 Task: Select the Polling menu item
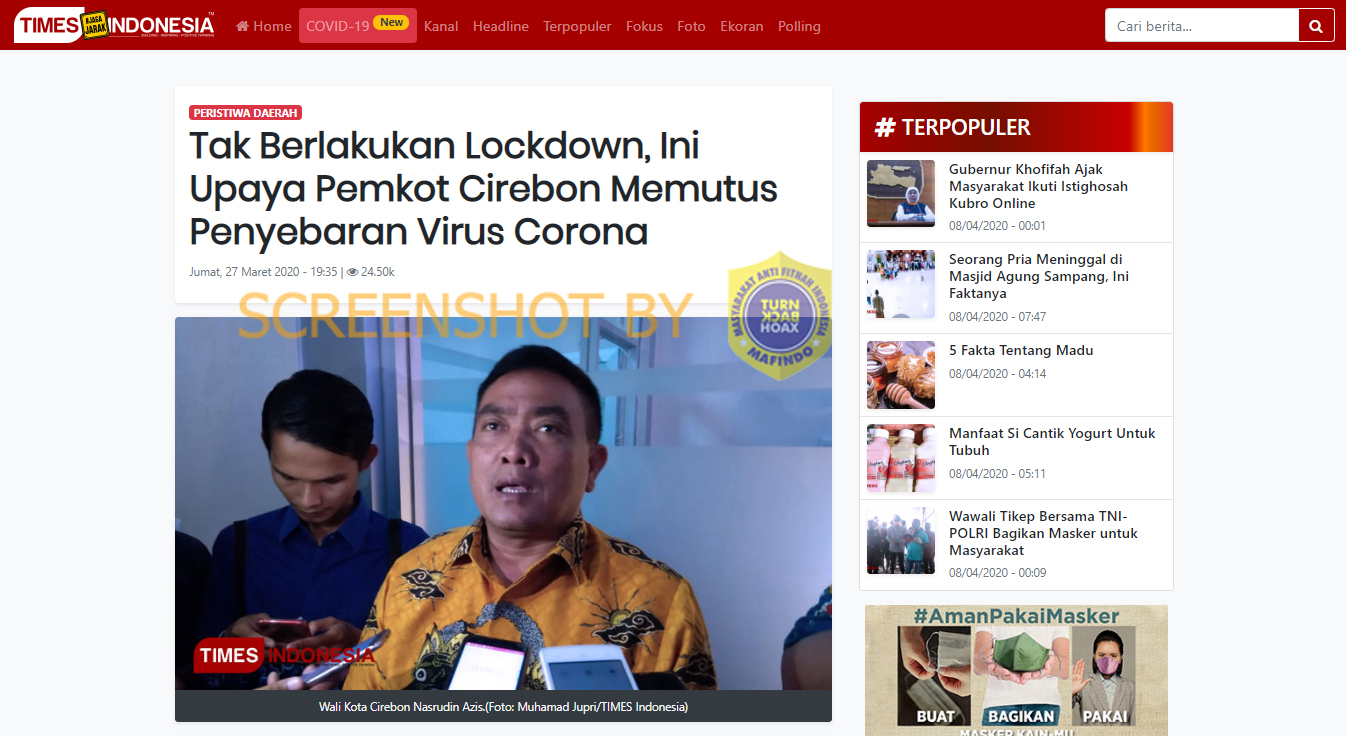(x=799, y=26)
